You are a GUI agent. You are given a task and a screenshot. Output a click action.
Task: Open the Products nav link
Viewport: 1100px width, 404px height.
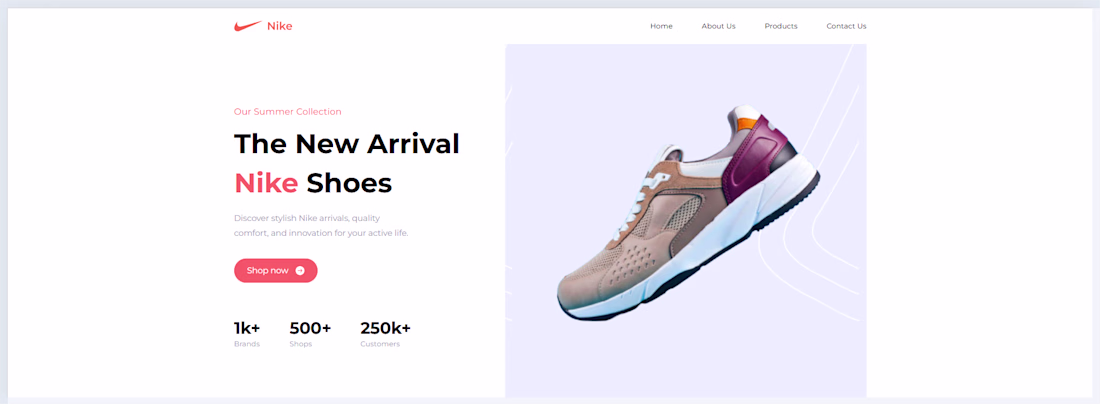click(x=781, y=26)
